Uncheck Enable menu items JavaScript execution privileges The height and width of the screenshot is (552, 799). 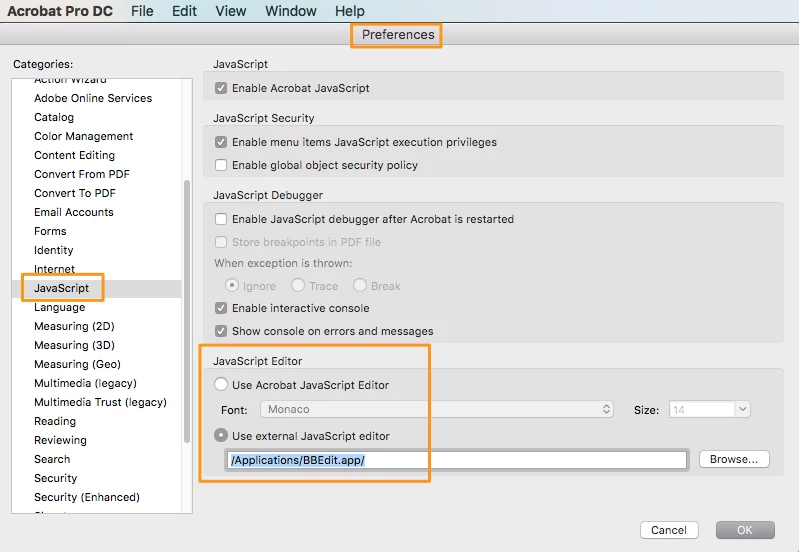point(221,142)
